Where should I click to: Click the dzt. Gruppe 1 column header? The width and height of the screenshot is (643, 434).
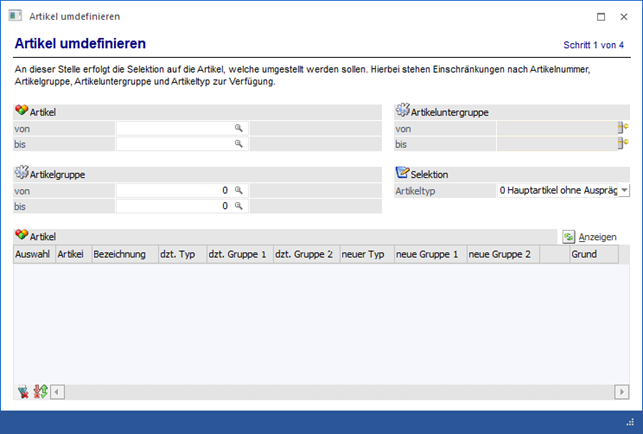237,255
